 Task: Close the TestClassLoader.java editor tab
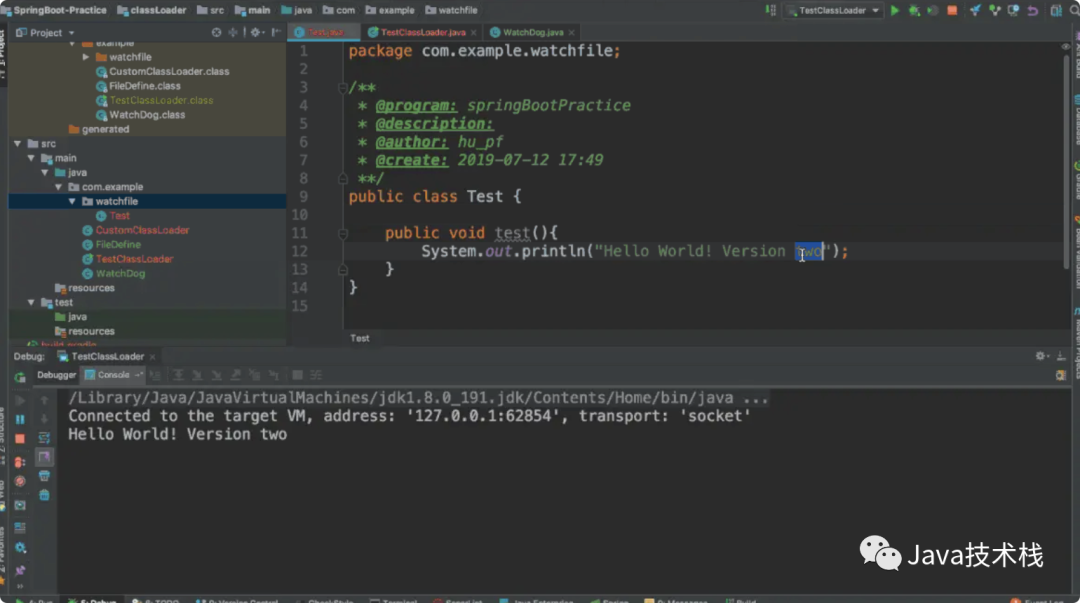474,32
